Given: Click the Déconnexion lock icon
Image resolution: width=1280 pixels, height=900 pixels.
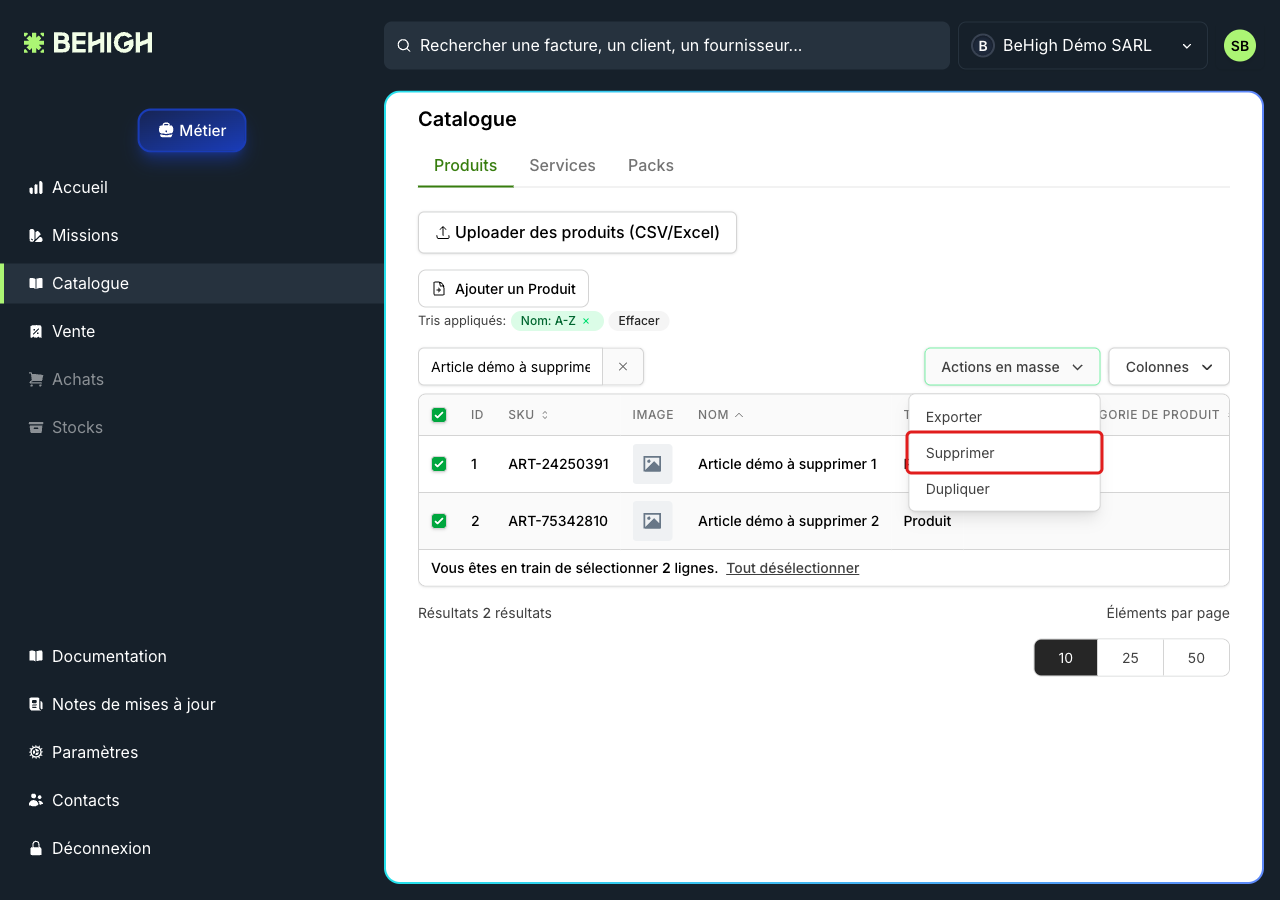Looking at the screenshot, I should (x=36, y=848).
